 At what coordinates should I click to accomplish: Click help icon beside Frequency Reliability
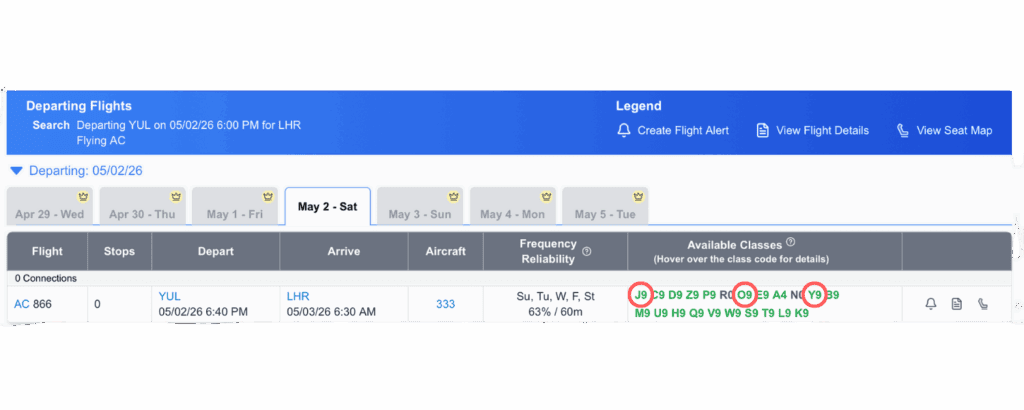click(586, 252)
